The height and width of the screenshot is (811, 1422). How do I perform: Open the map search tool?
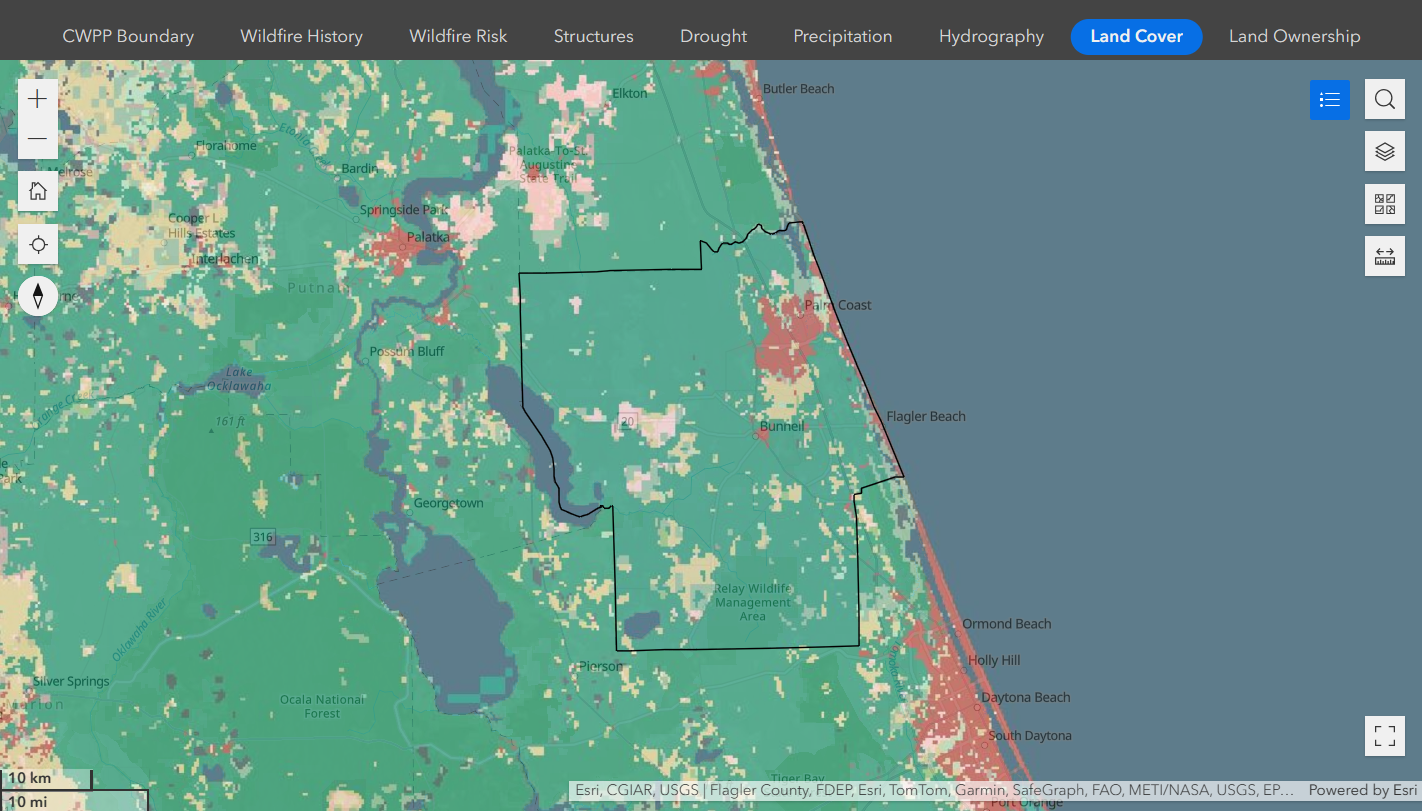click(1384, 99)
